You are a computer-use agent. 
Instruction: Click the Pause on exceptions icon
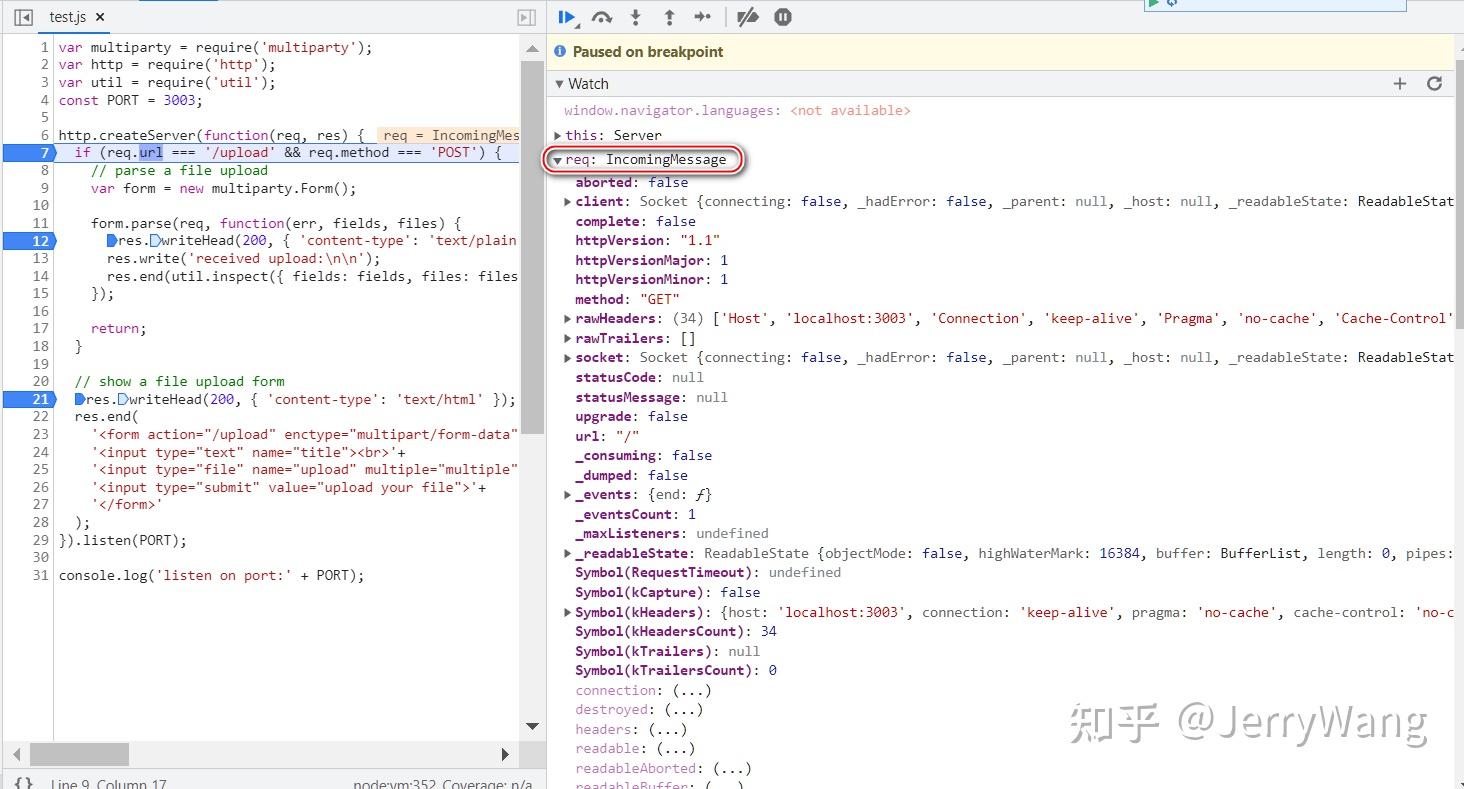(x=783, y=17)
